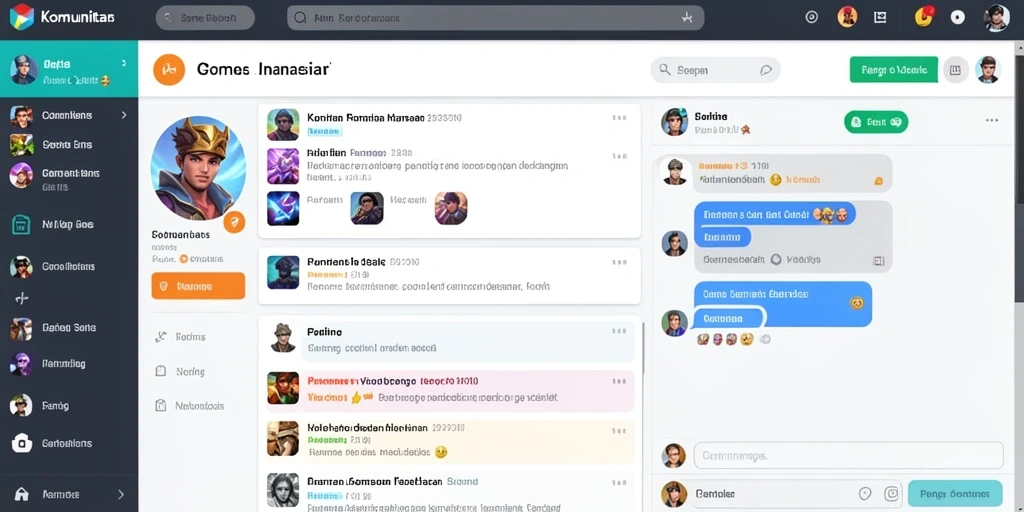Click the Nahantods clipboard icon
Viewport: 1024px width, 512px height.
click(161, 406)
